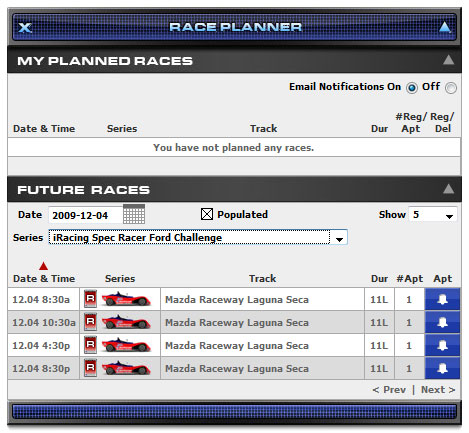The width and height of the screenshot is (469, 433).
Task: Select the 12.04 8:30a date cell
Action: tap(44, 299)
